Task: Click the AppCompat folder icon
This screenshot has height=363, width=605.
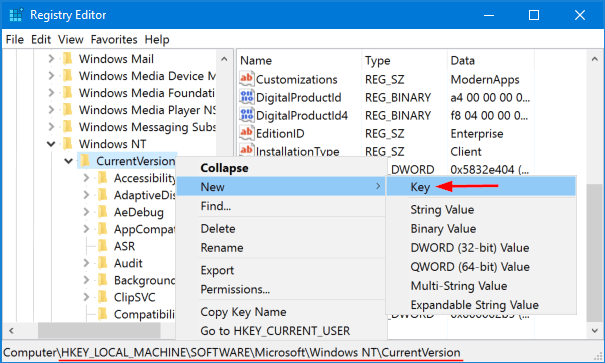Action: (103, 229)
